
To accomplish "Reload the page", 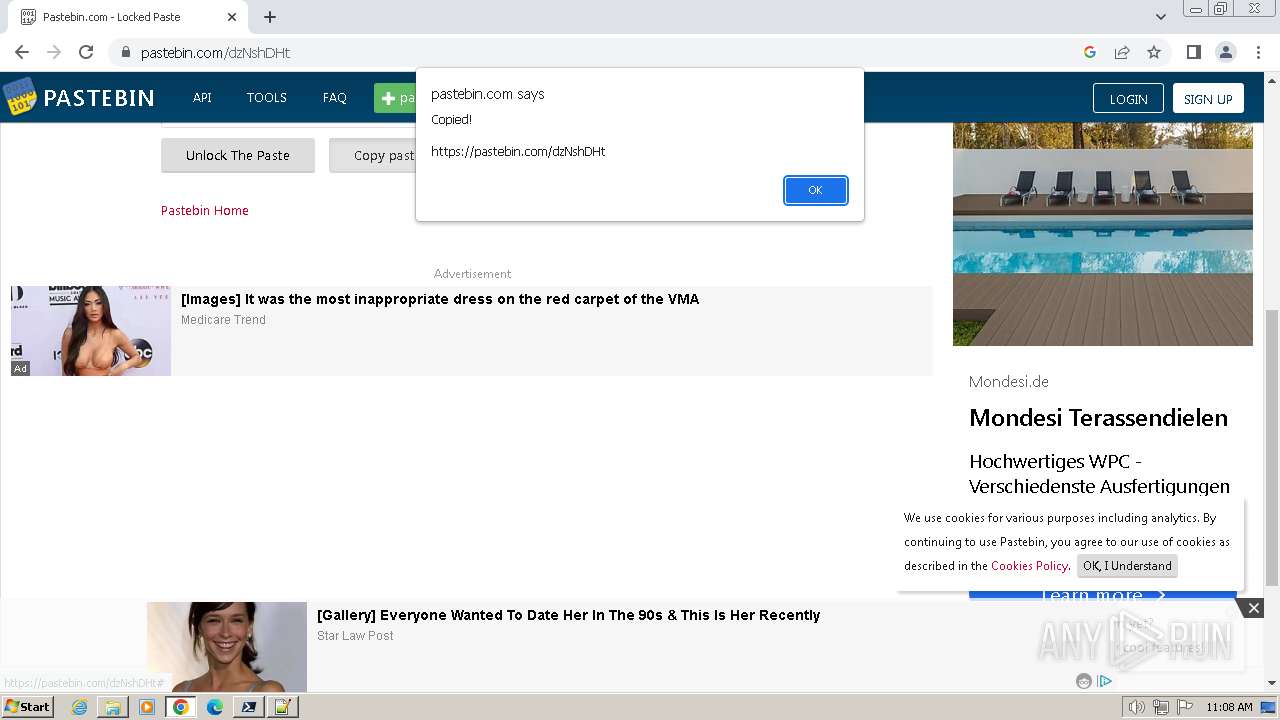I will [86, 52].
